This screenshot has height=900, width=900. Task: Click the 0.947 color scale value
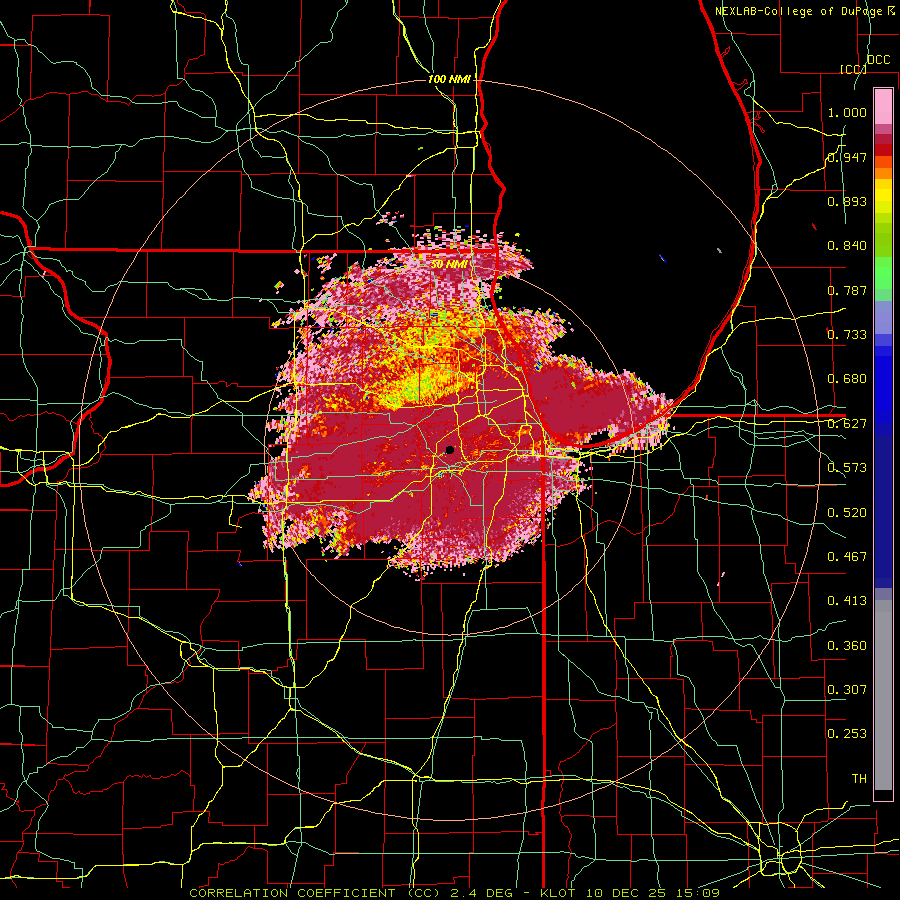point(847,157)
